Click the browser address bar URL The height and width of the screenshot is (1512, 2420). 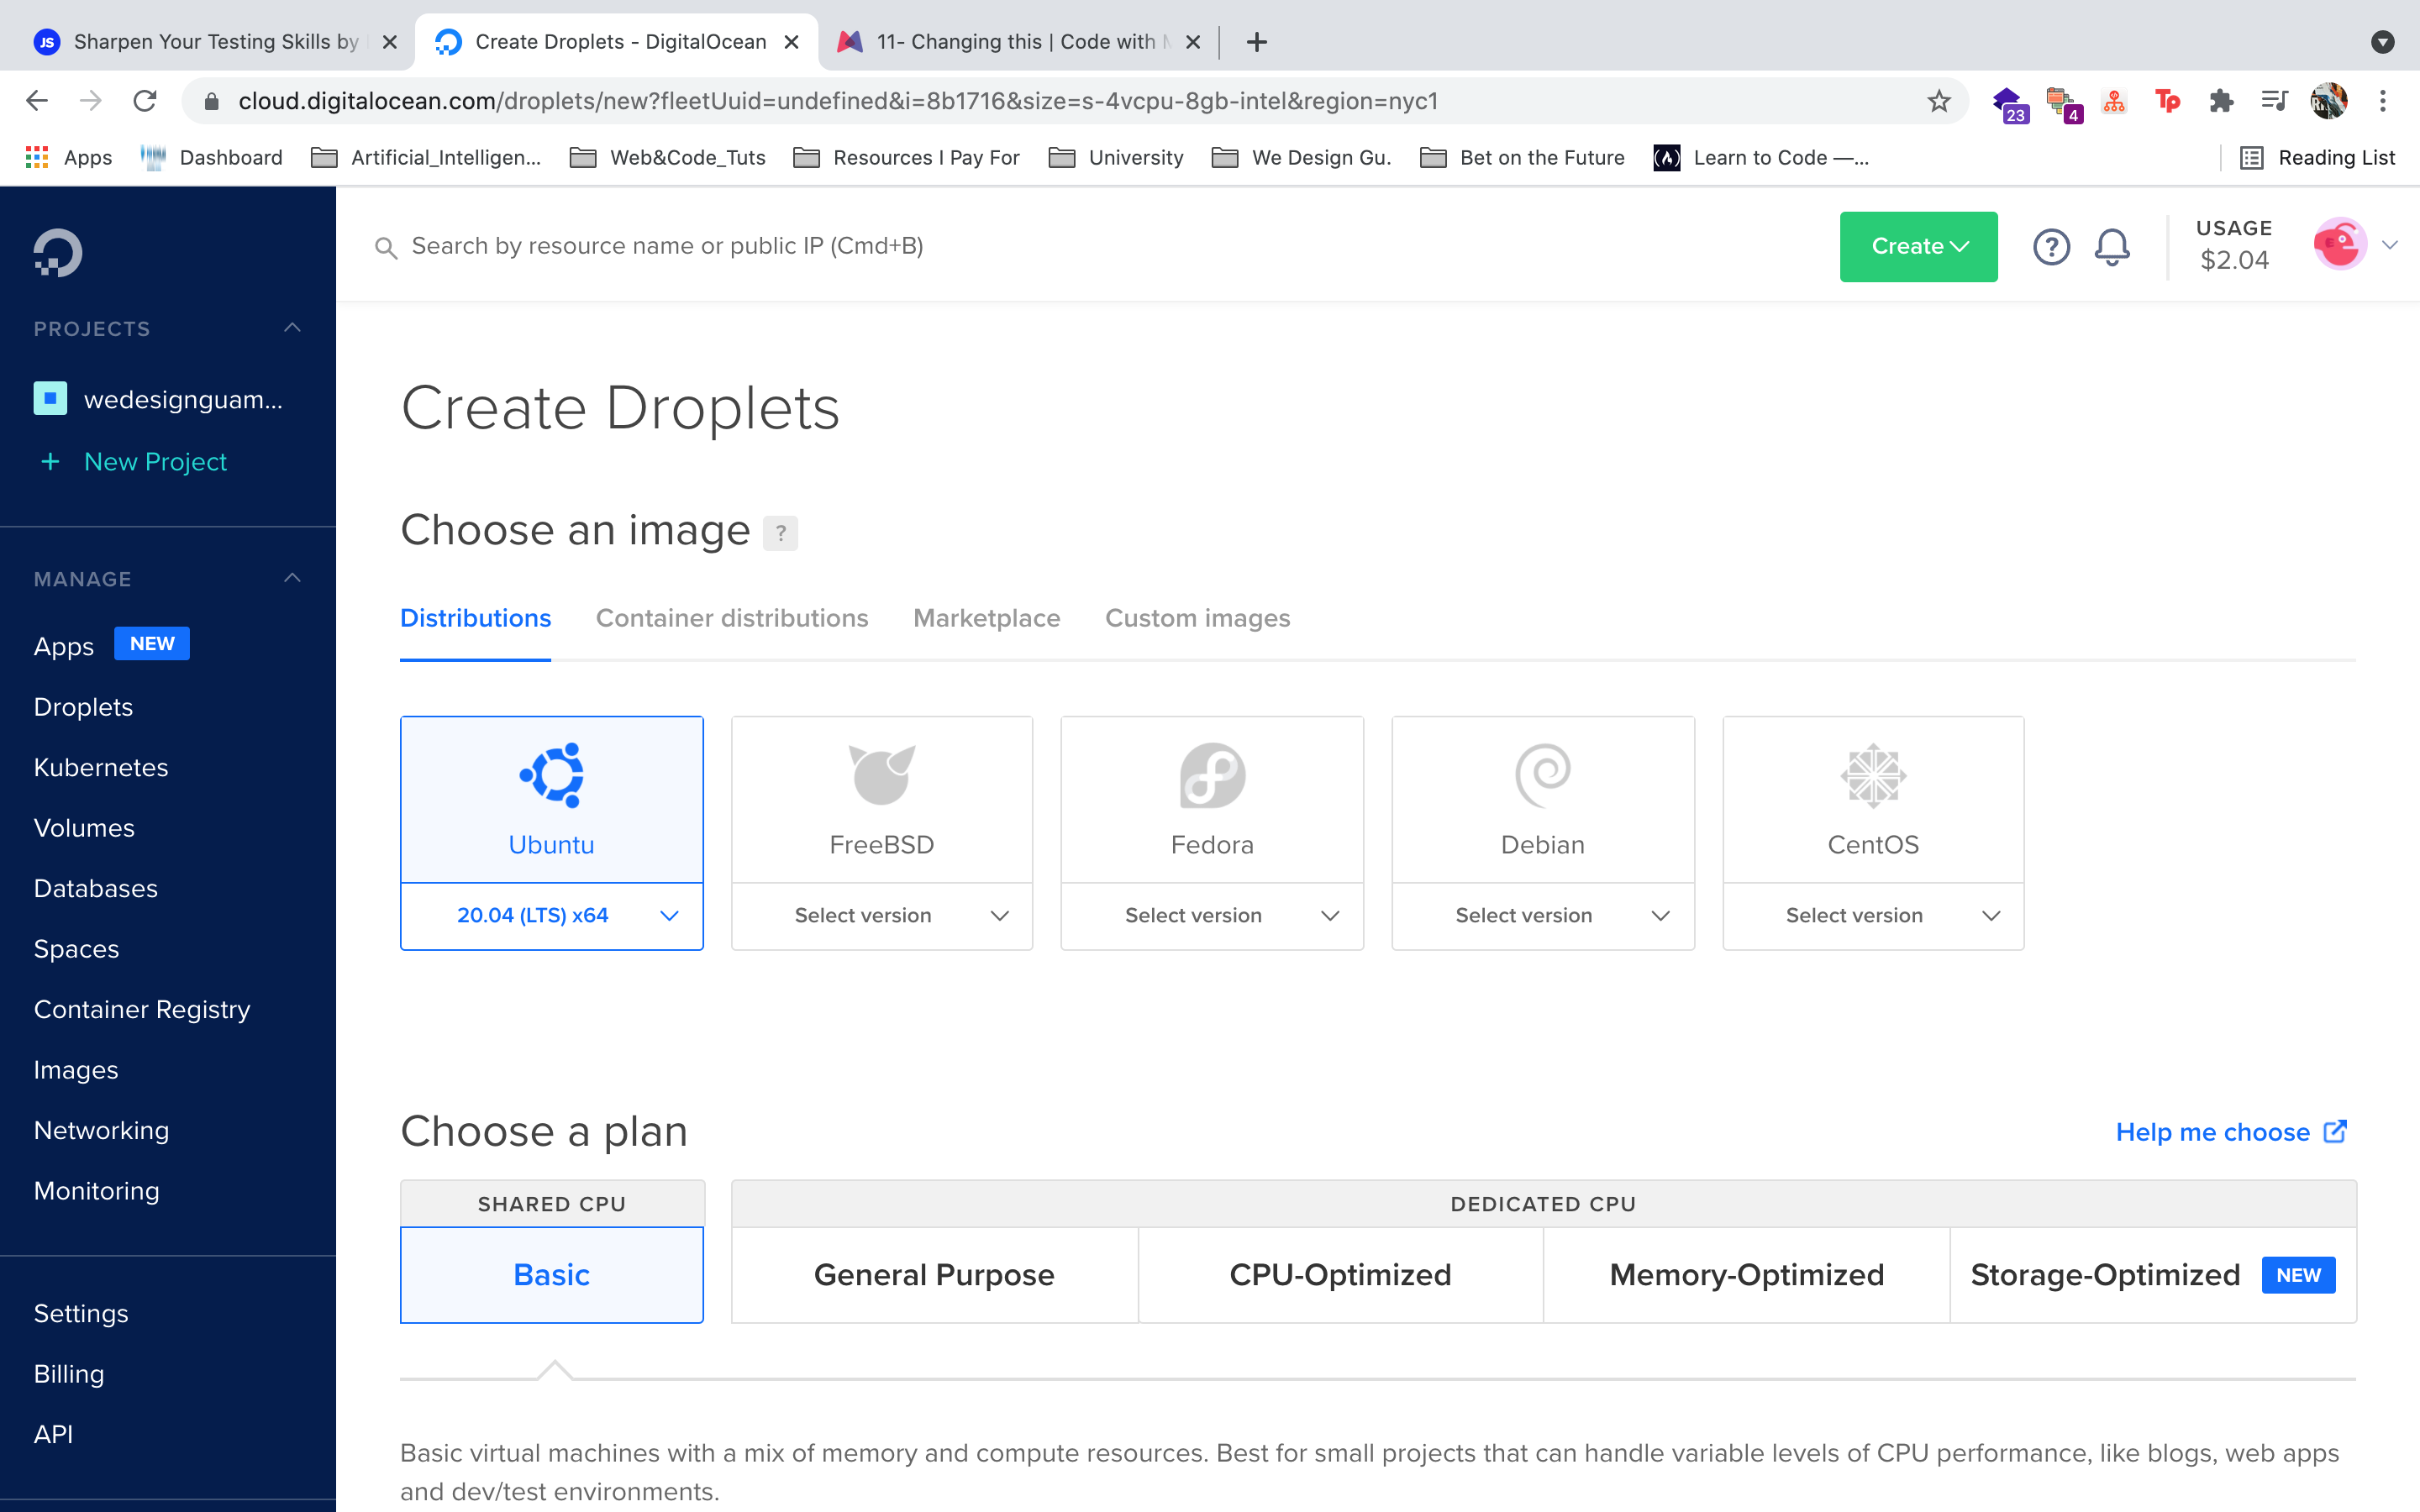[x=838, y=101]
